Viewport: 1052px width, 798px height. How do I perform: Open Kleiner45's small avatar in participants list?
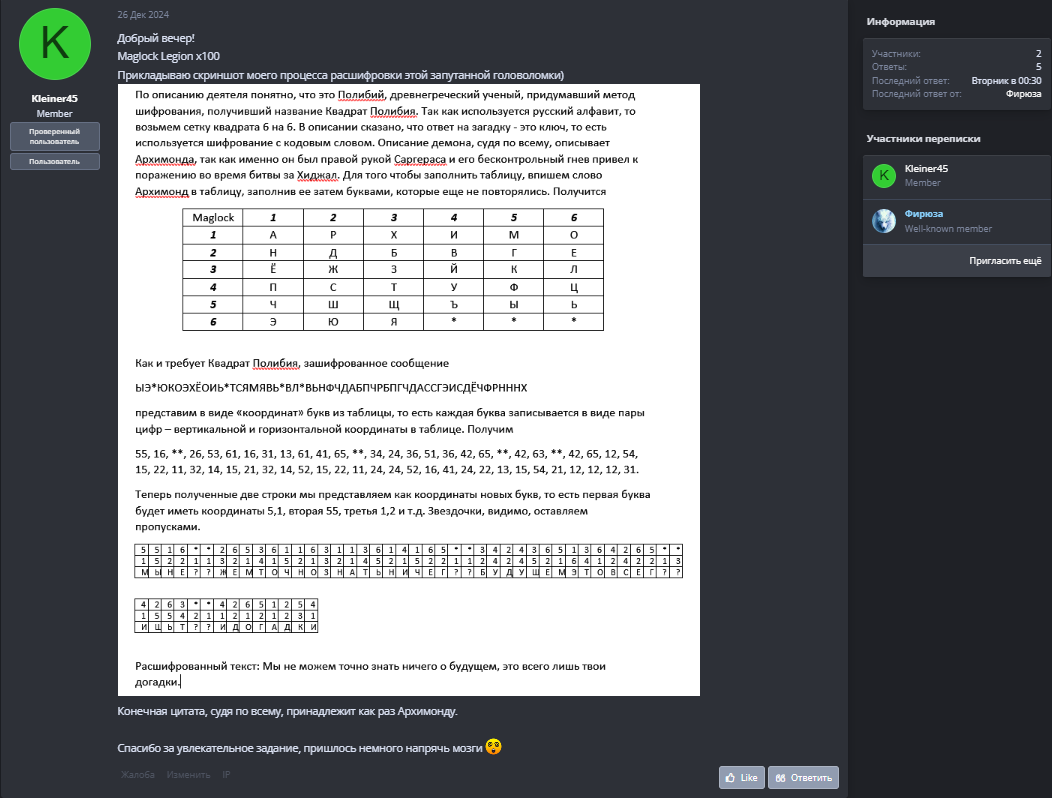[x=883, y=176]
